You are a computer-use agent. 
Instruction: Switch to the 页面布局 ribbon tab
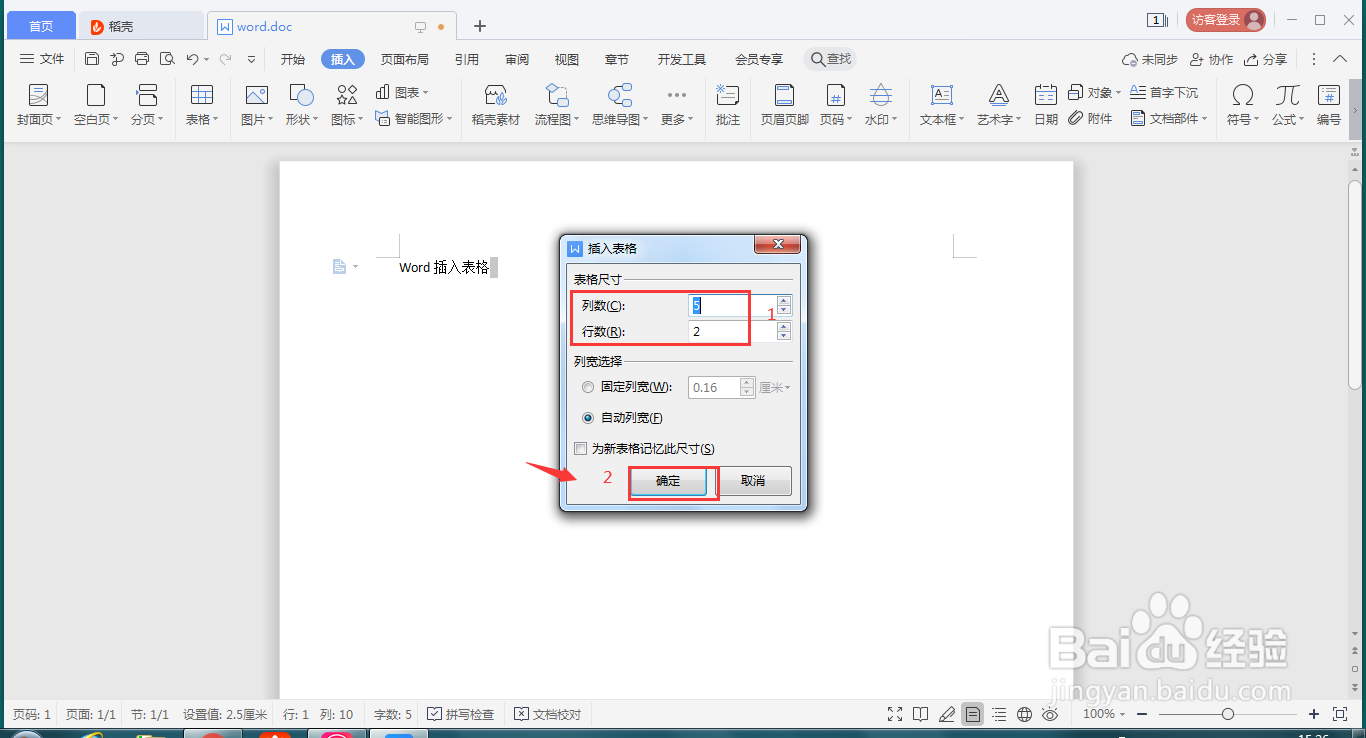click(x=405, y=58)
